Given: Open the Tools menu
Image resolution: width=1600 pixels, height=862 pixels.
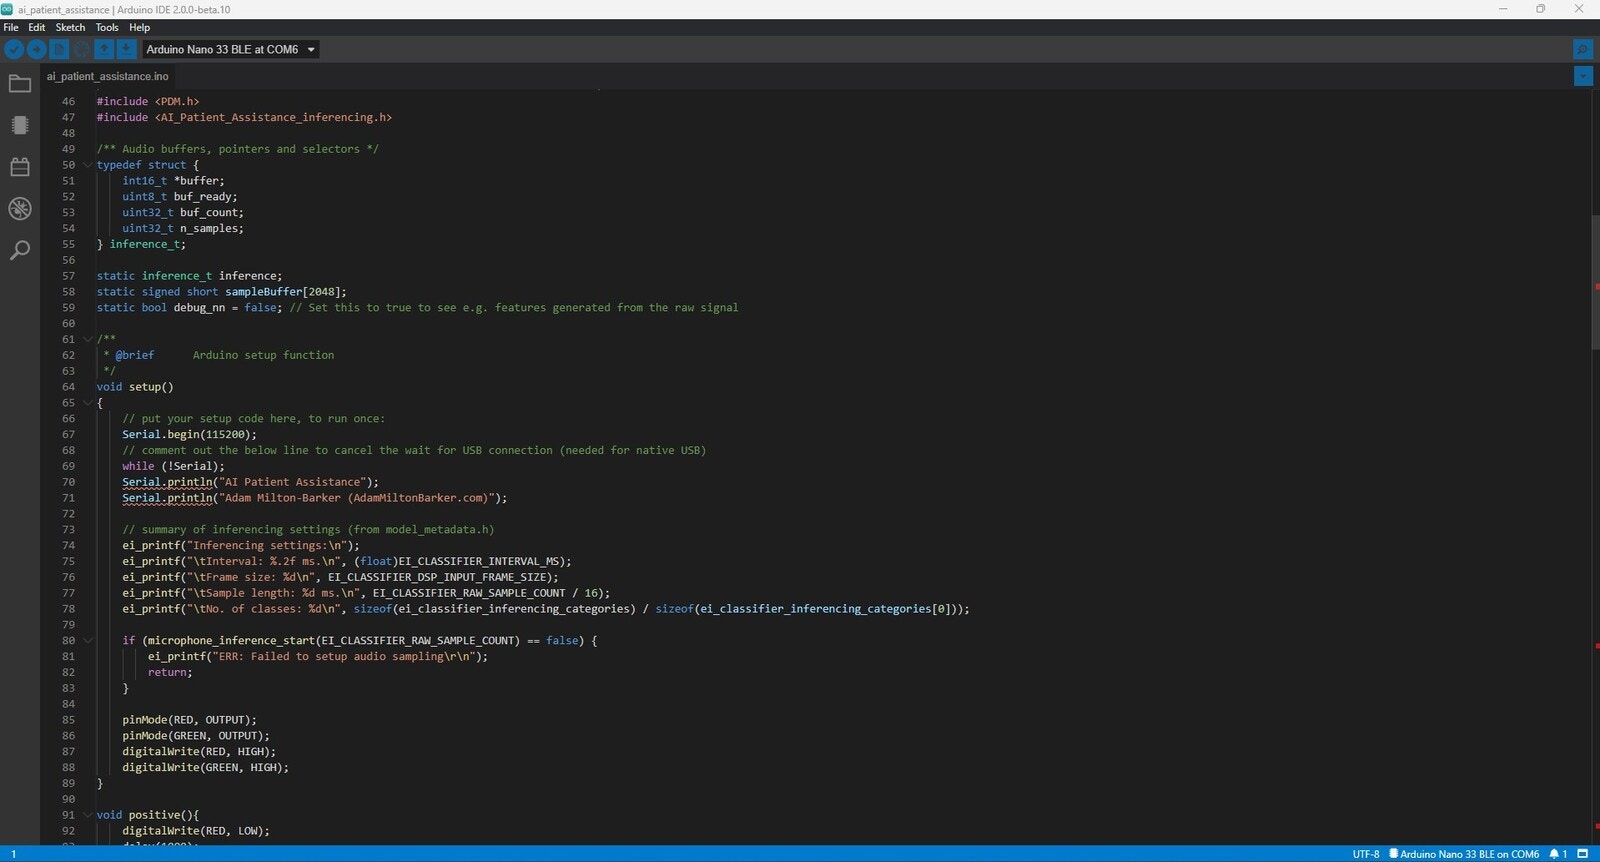Looking at the screenshot, I should [107, 27].
